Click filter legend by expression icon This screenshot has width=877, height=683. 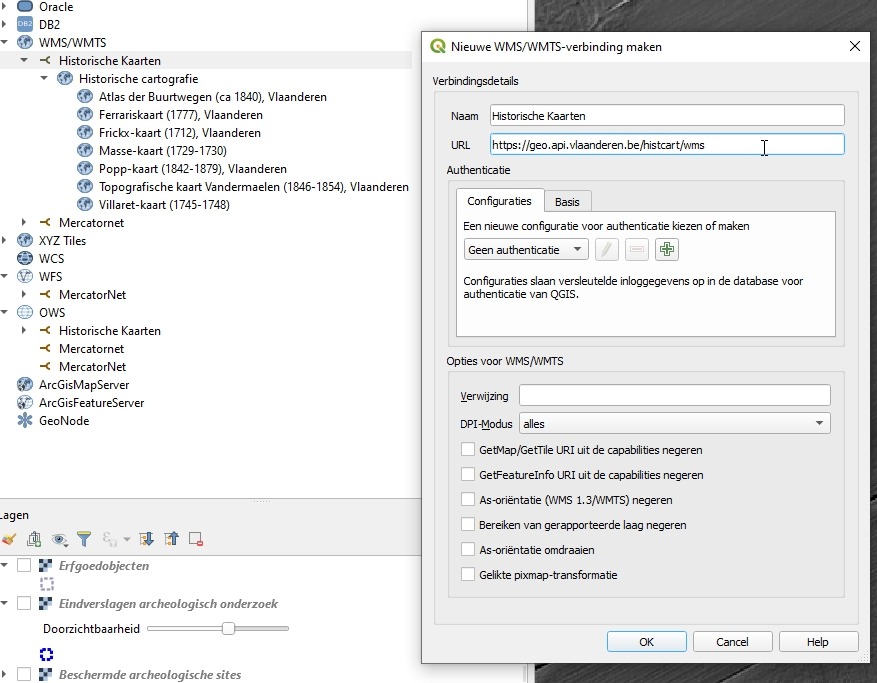[x=110, y=539]
